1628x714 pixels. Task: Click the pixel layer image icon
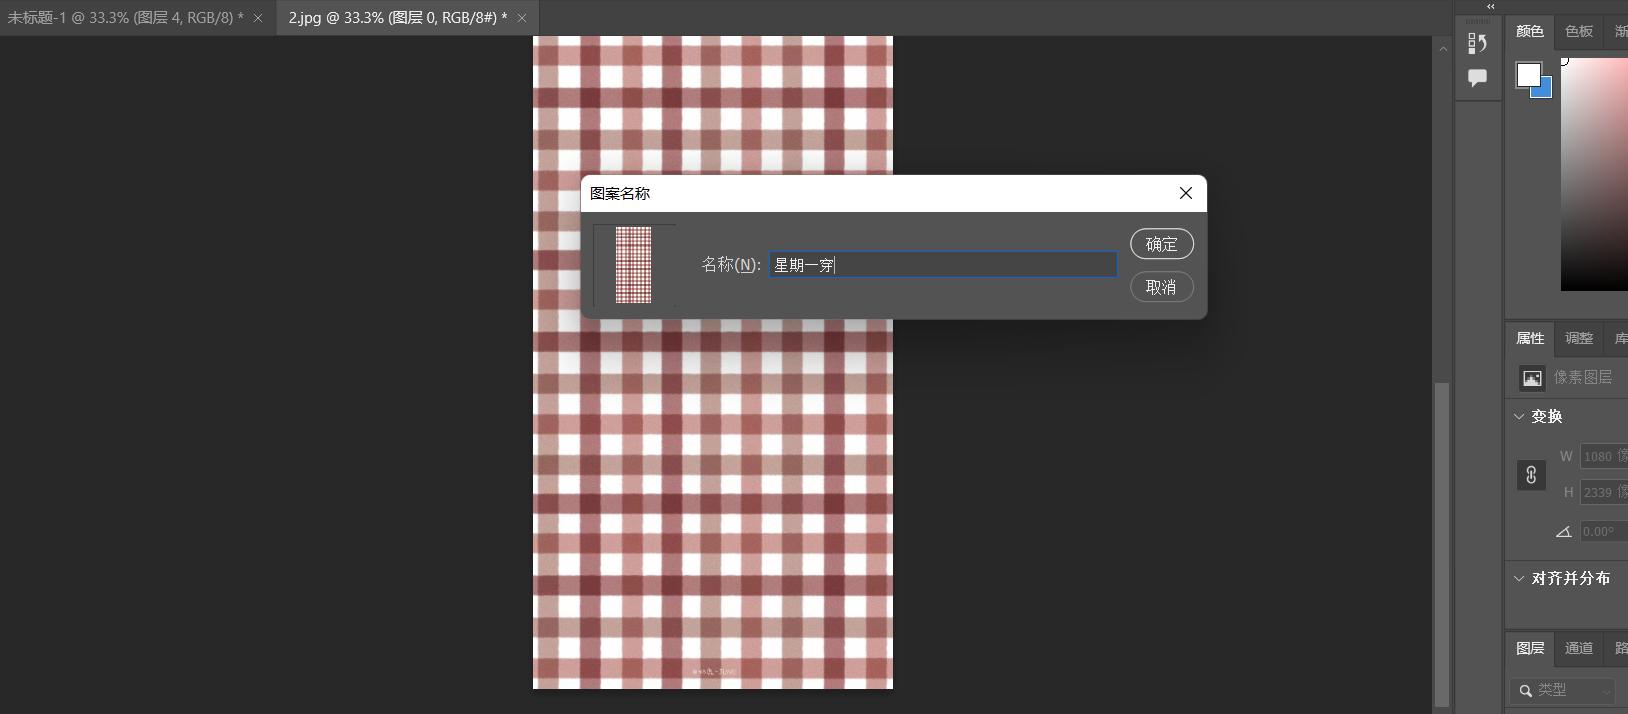1532,378
